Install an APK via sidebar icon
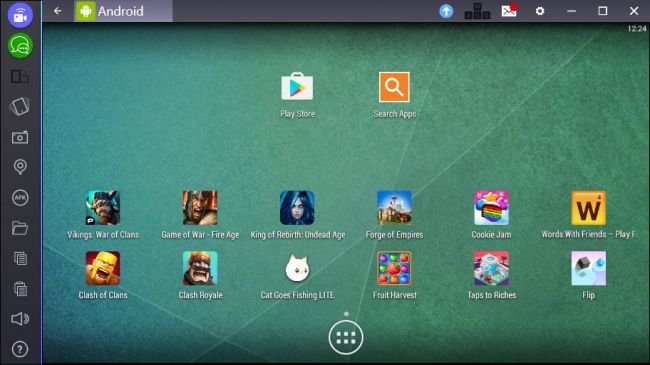The image size is (650, 365). pos(20,197)
